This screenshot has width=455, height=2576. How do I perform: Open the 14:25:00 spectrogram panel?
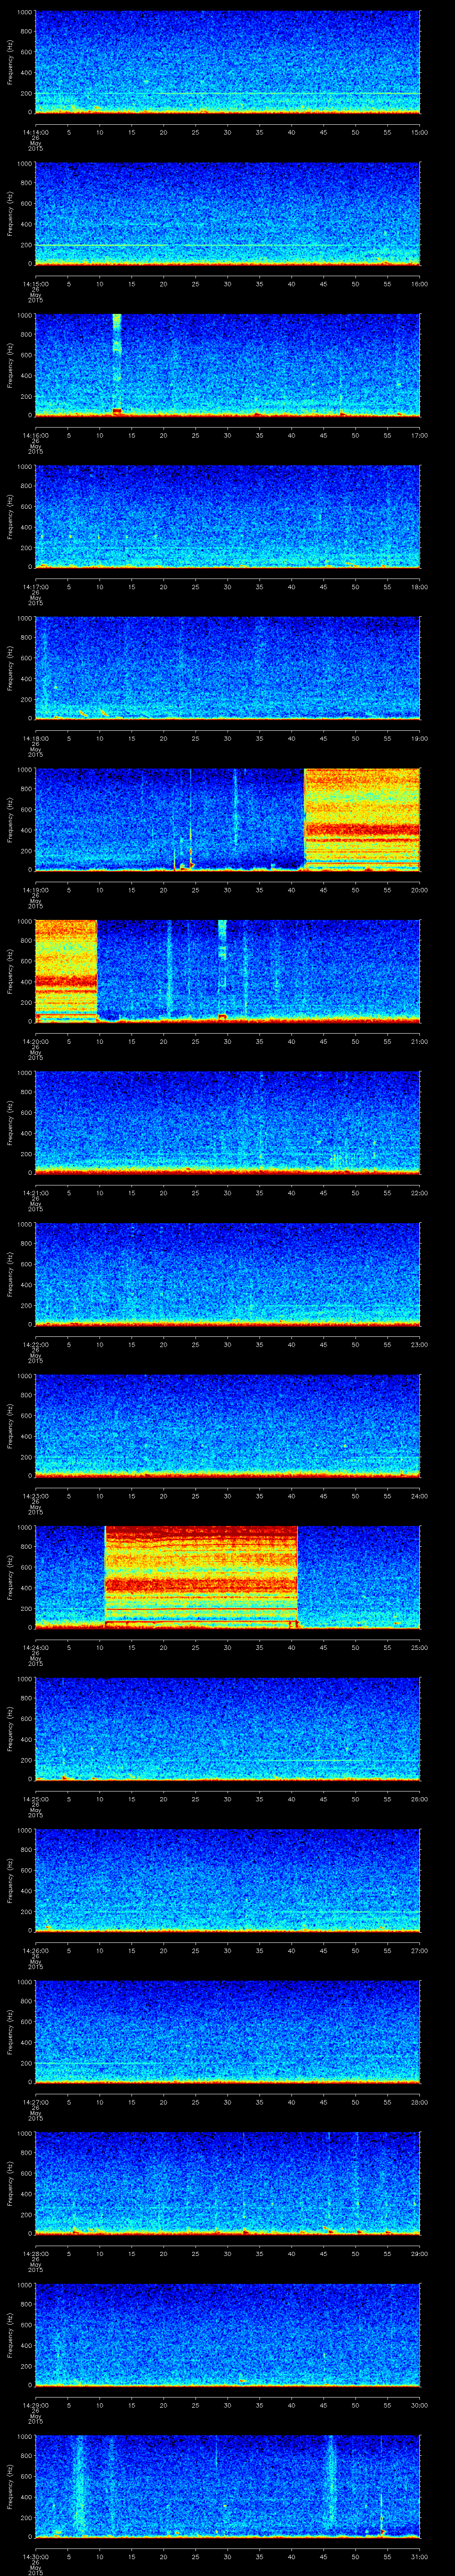pos(227,1729)
